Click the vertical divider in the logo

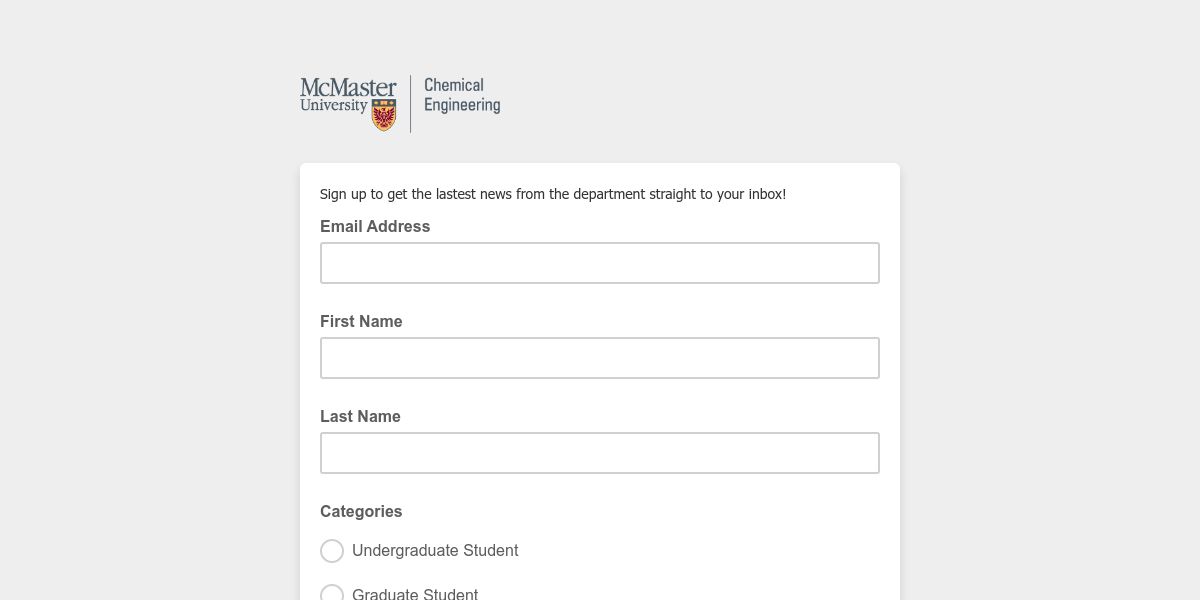click(410, 103)
